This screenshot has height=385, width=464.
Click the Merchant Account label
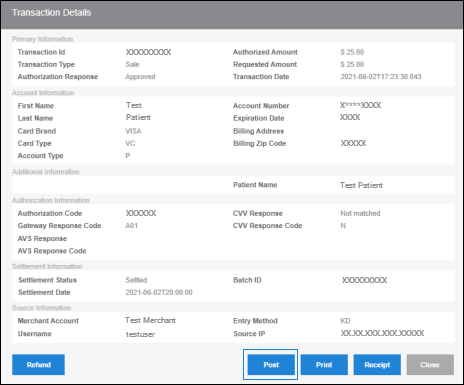(48, 321)
